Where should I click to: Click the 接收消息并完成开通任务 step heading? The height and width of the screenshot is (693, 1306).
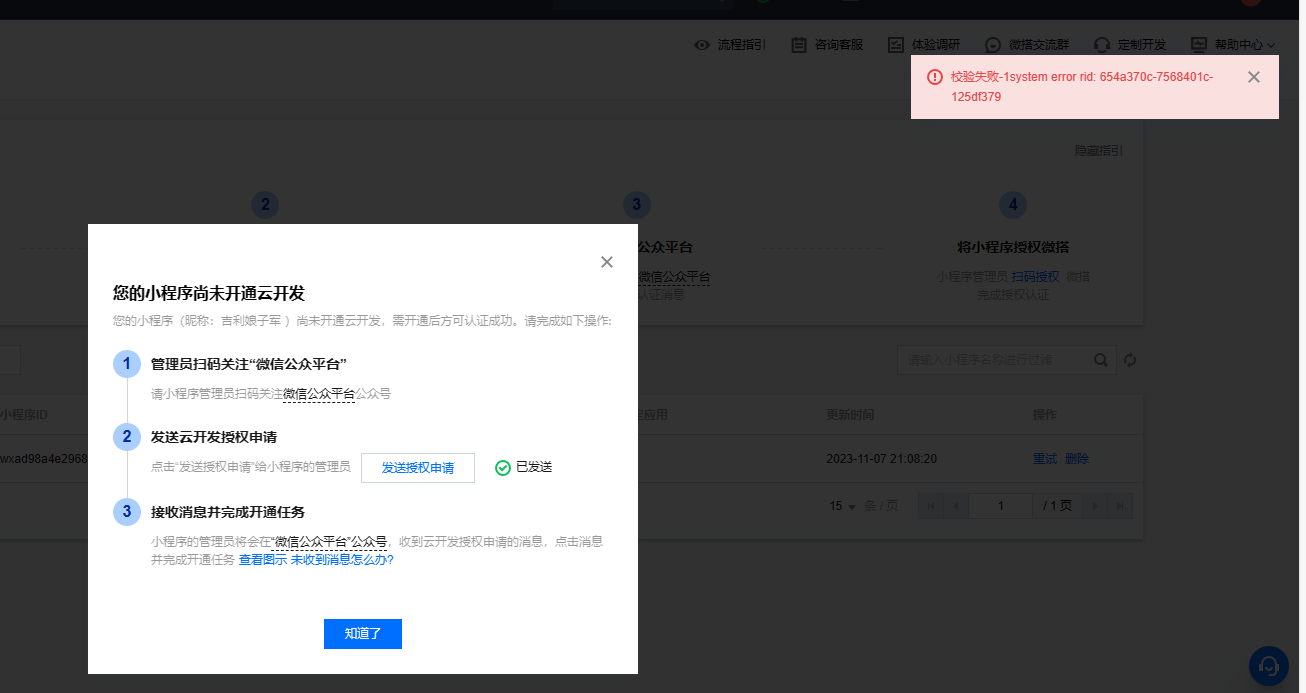[228, 512]
